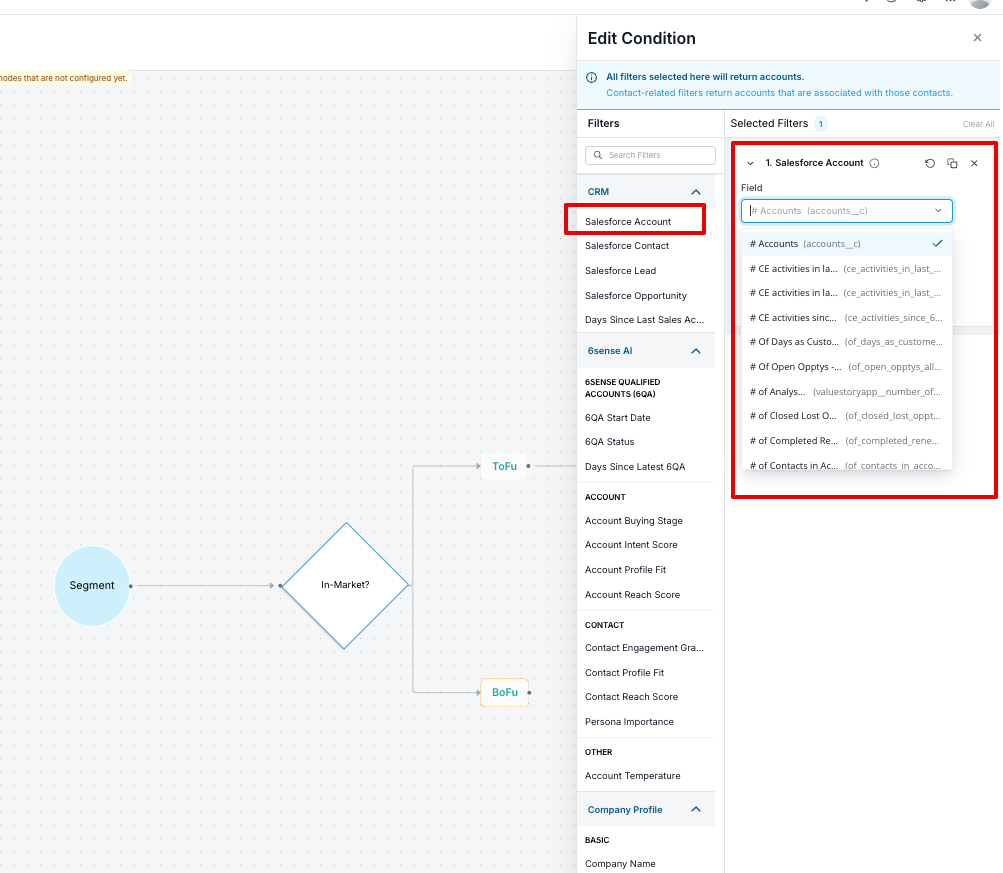Pick the Account Buying Stage filter
The height and width of the screenshot is (873, 1003).
(633, 521)
